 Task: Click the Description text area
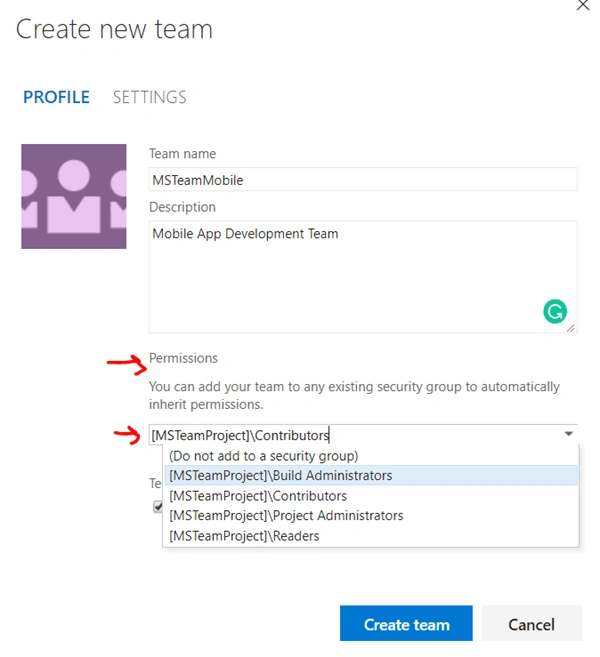(x=363, y=277)
